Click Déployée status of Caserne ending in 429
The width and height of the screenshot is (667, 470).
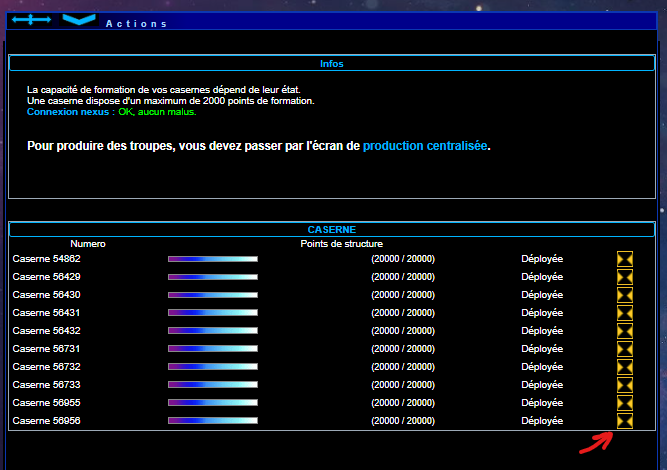[542, 277]
